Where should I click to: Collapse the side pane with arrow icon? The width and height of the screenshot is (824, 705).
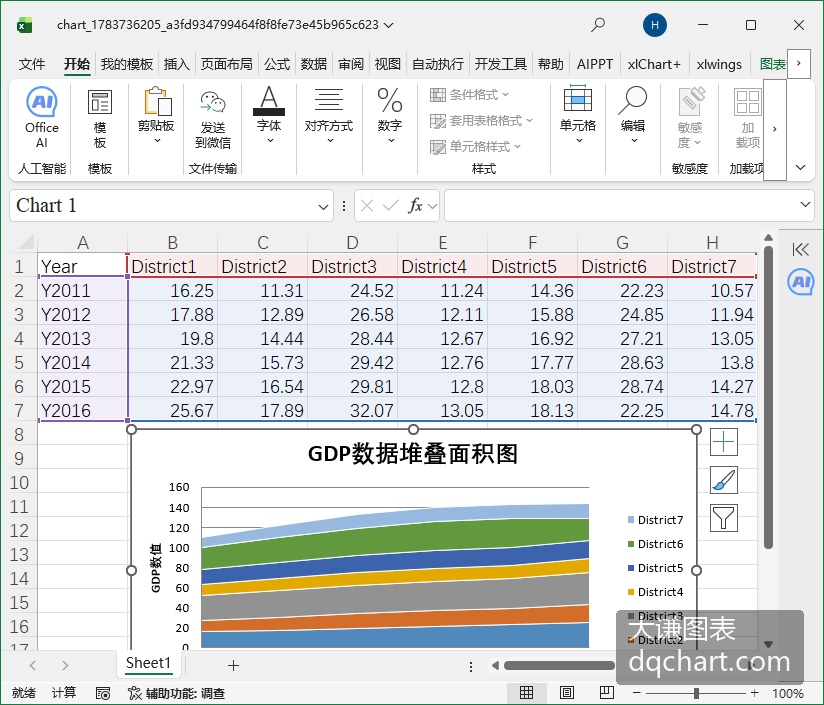point(800,250)
